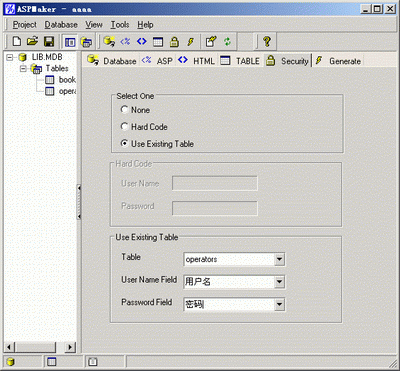This screenshot has height=371, width=400.
Task: Expand the User Name Field dropdown
Action: click(279, 282)
